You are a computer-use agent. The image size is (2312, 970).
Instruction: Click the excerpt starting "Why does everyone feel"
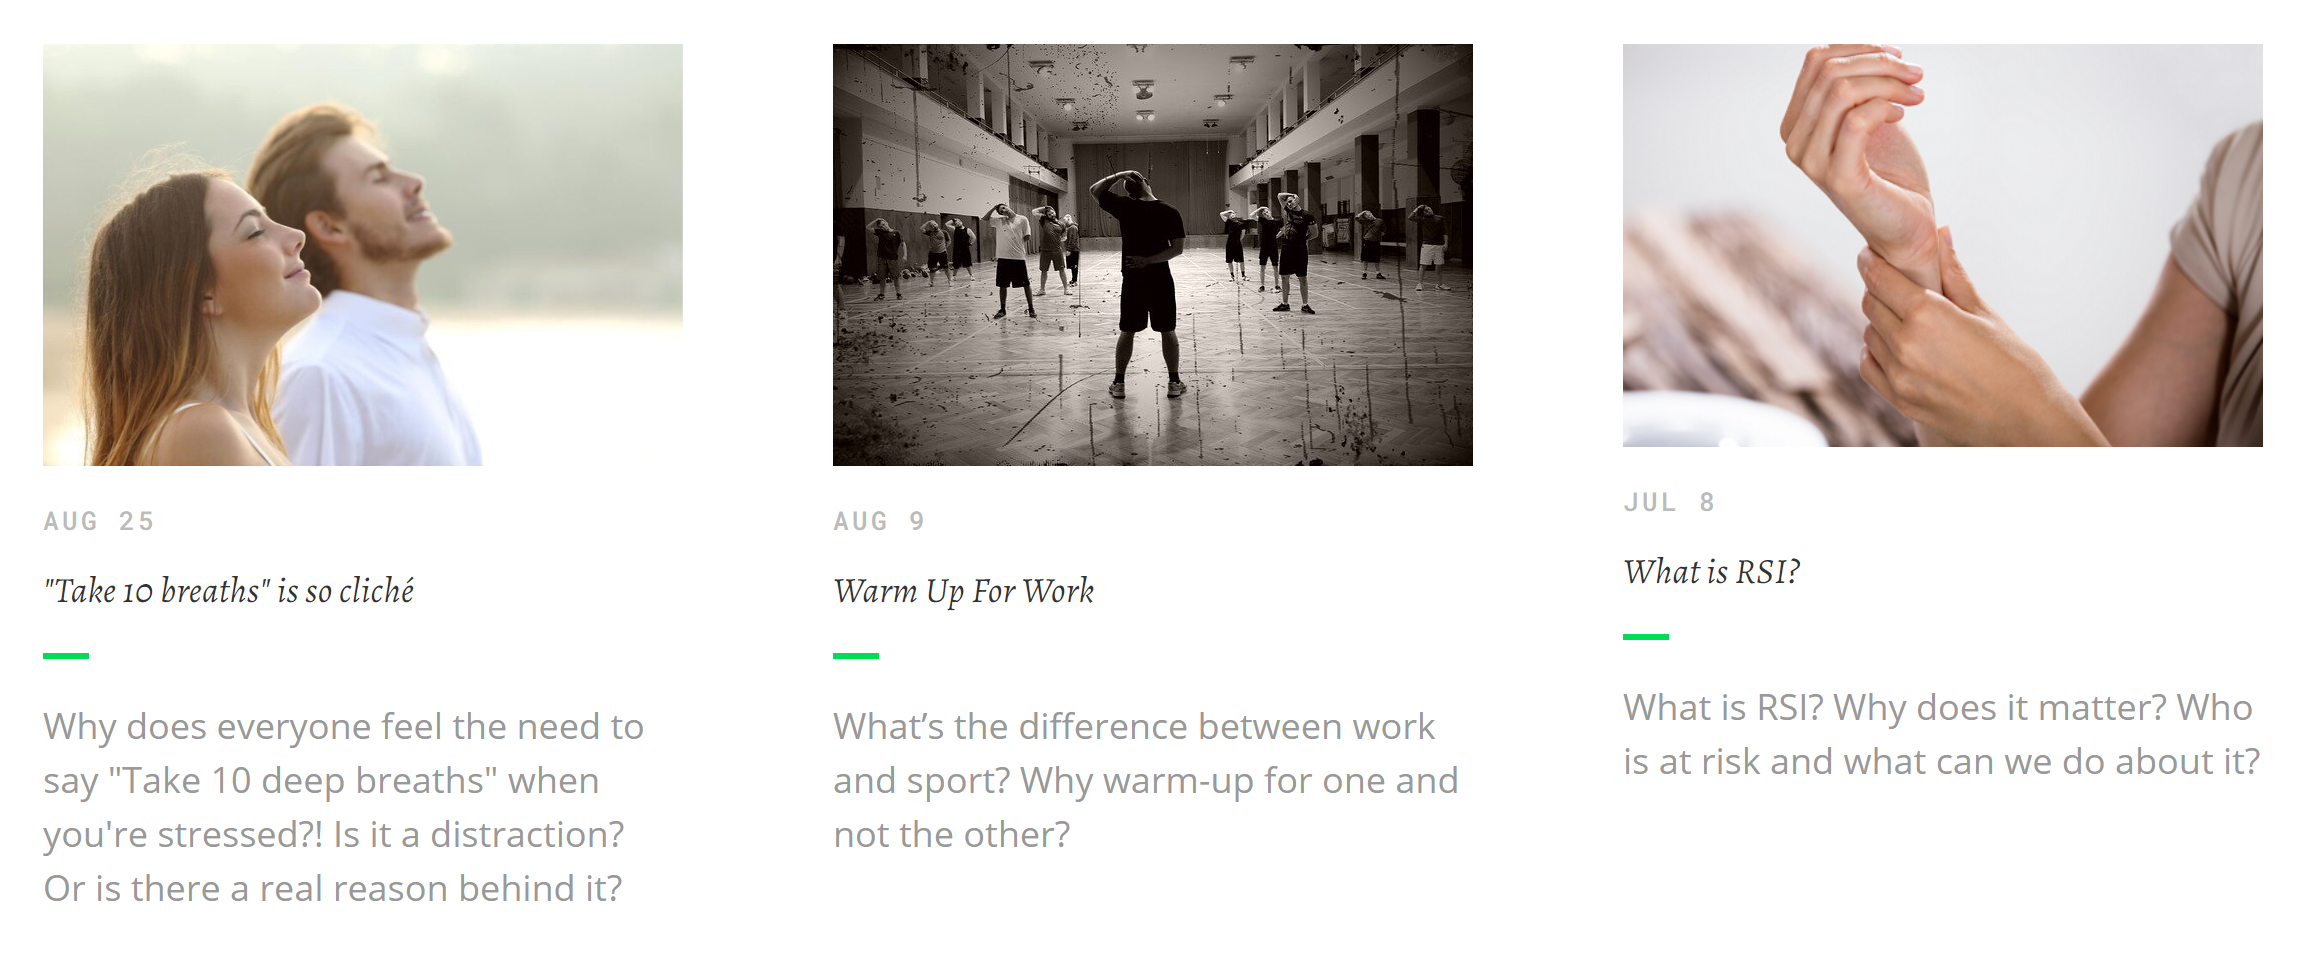(344, 807)
